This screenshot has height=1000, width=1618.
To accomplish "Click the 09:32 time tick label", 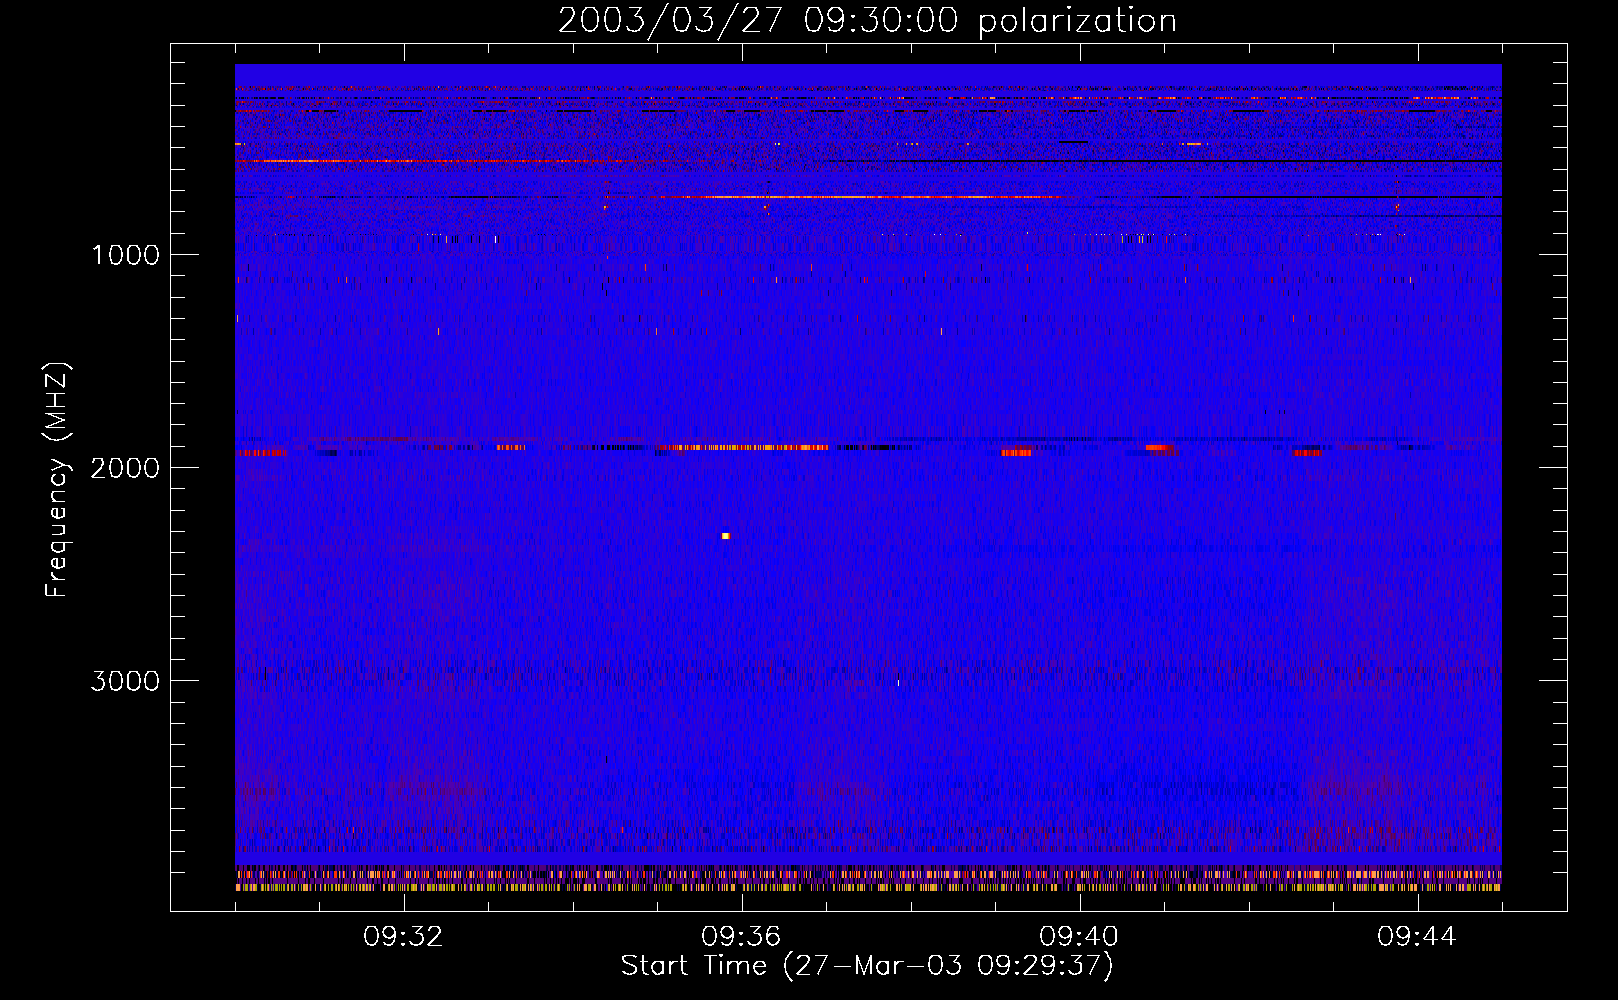I will (404, 937).
